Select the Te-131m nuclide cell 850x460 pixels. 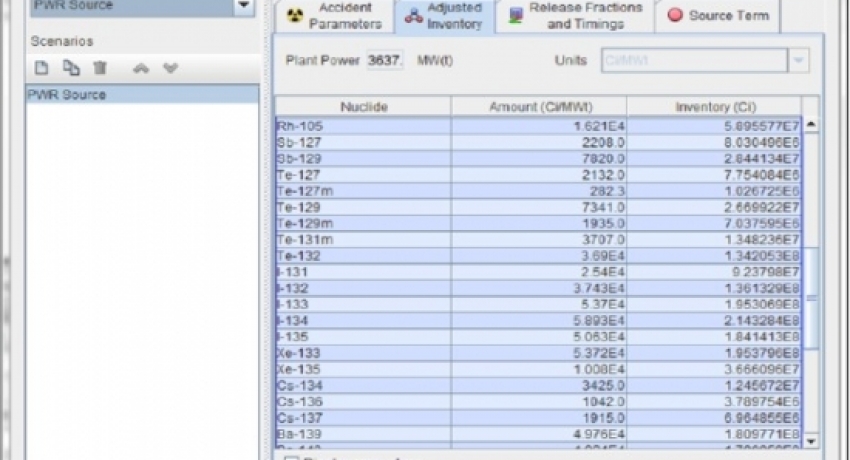[363, 239]
